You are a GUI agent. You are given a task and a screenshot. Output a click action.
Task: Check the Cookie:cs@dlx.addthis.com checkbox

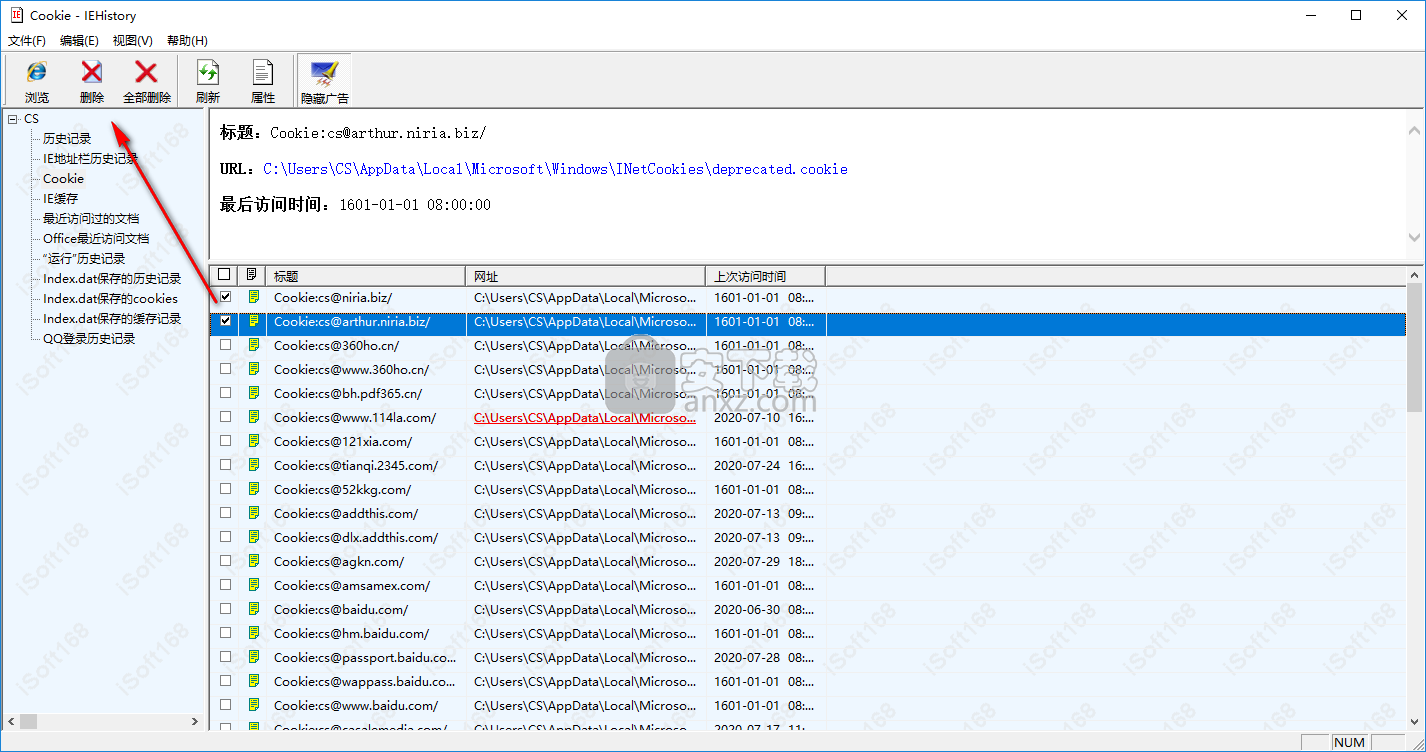[x=225, y=537]
